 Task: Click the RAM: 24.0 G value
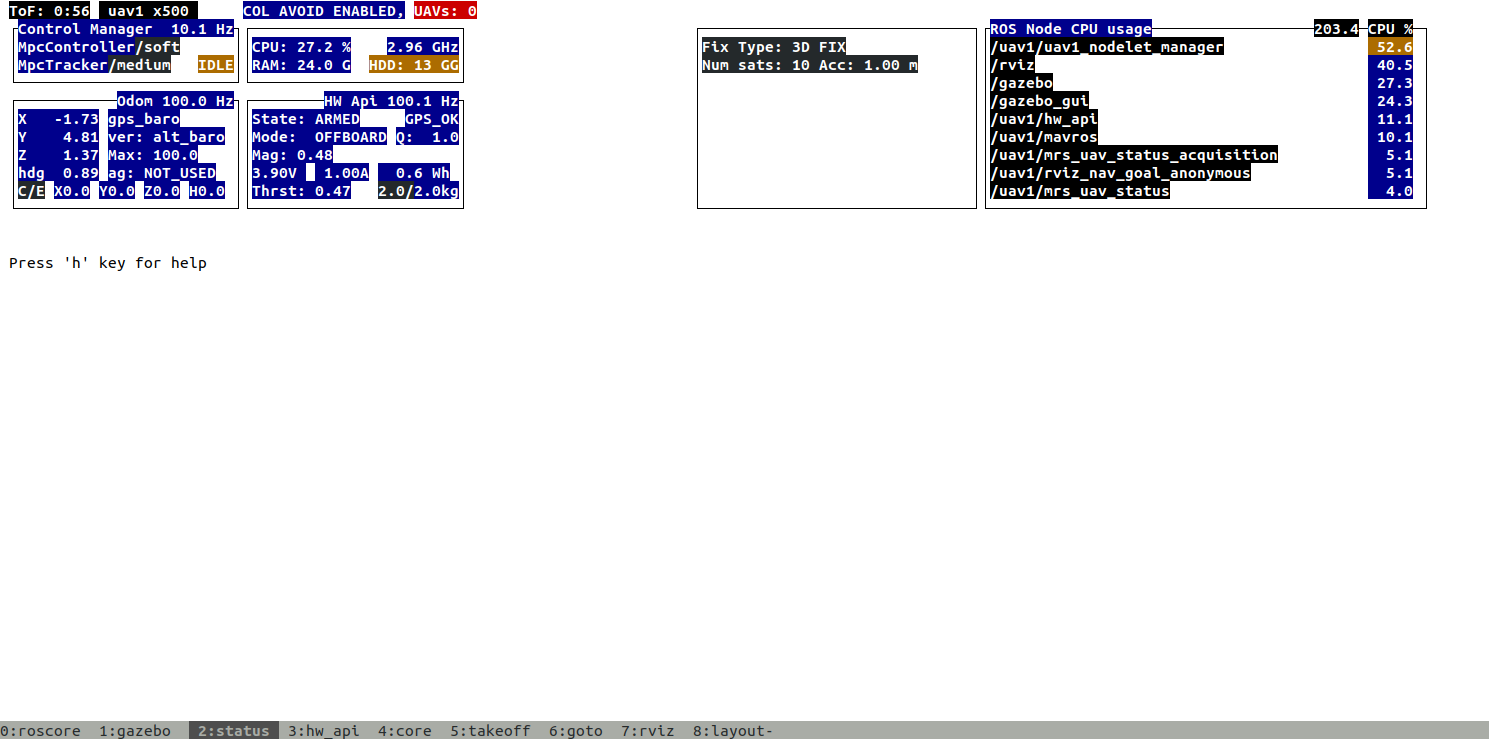point(301,65)
